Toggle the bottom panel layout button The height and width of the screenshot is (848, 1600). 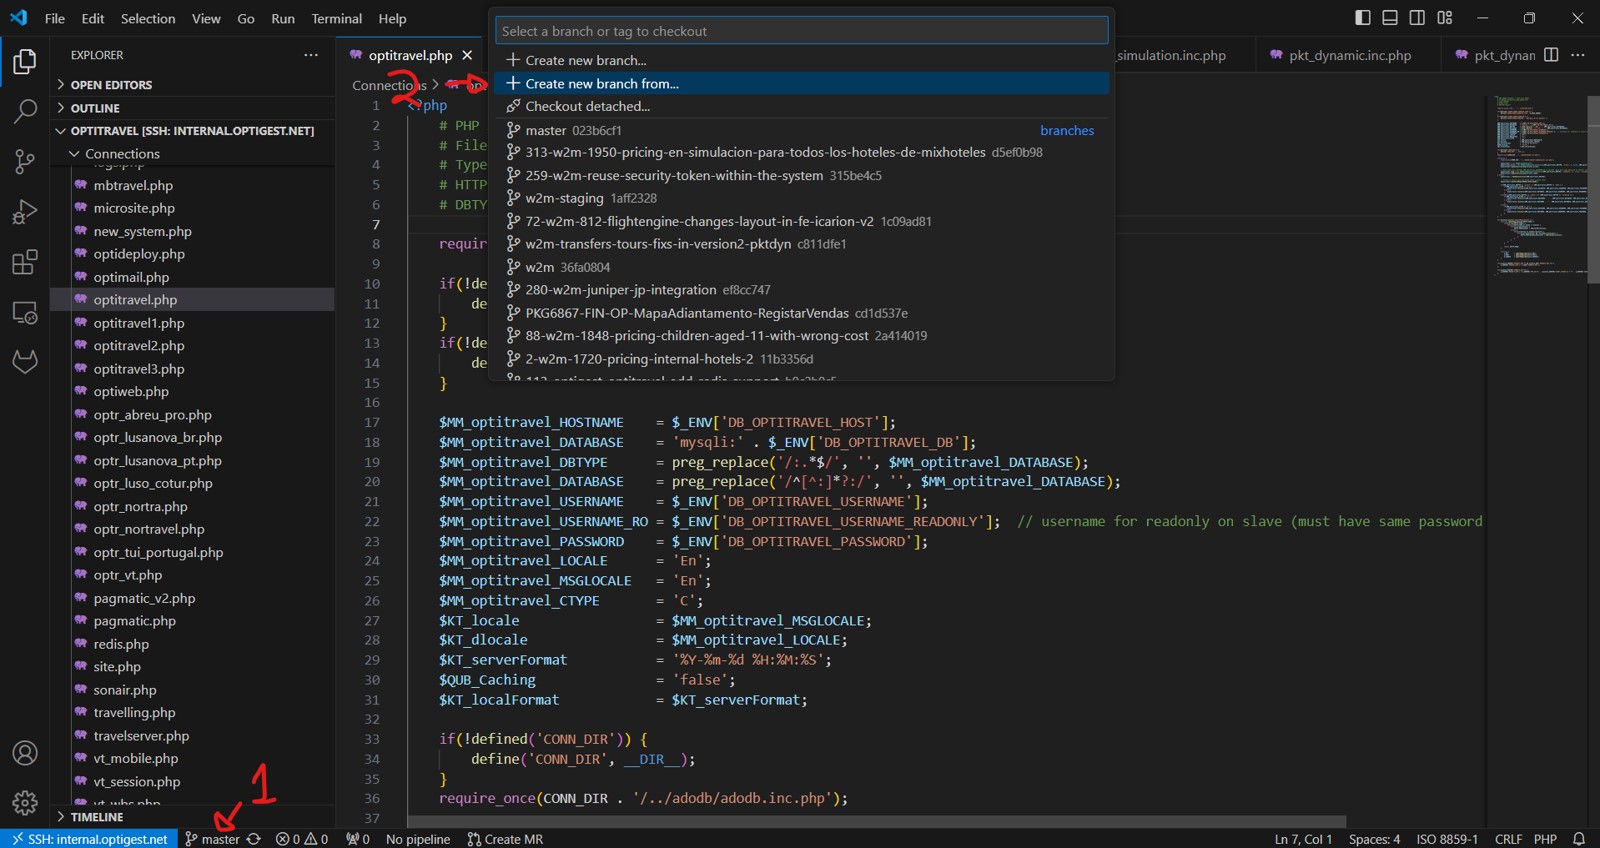tap(1390, 18)
